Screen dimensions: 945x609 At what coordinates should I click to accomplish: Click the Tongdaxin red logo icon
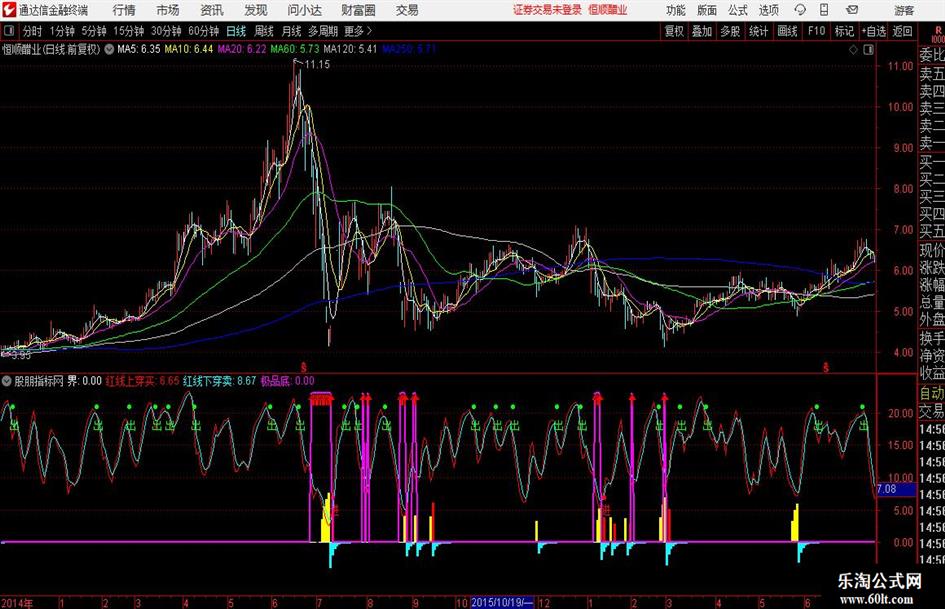(9, 10)
